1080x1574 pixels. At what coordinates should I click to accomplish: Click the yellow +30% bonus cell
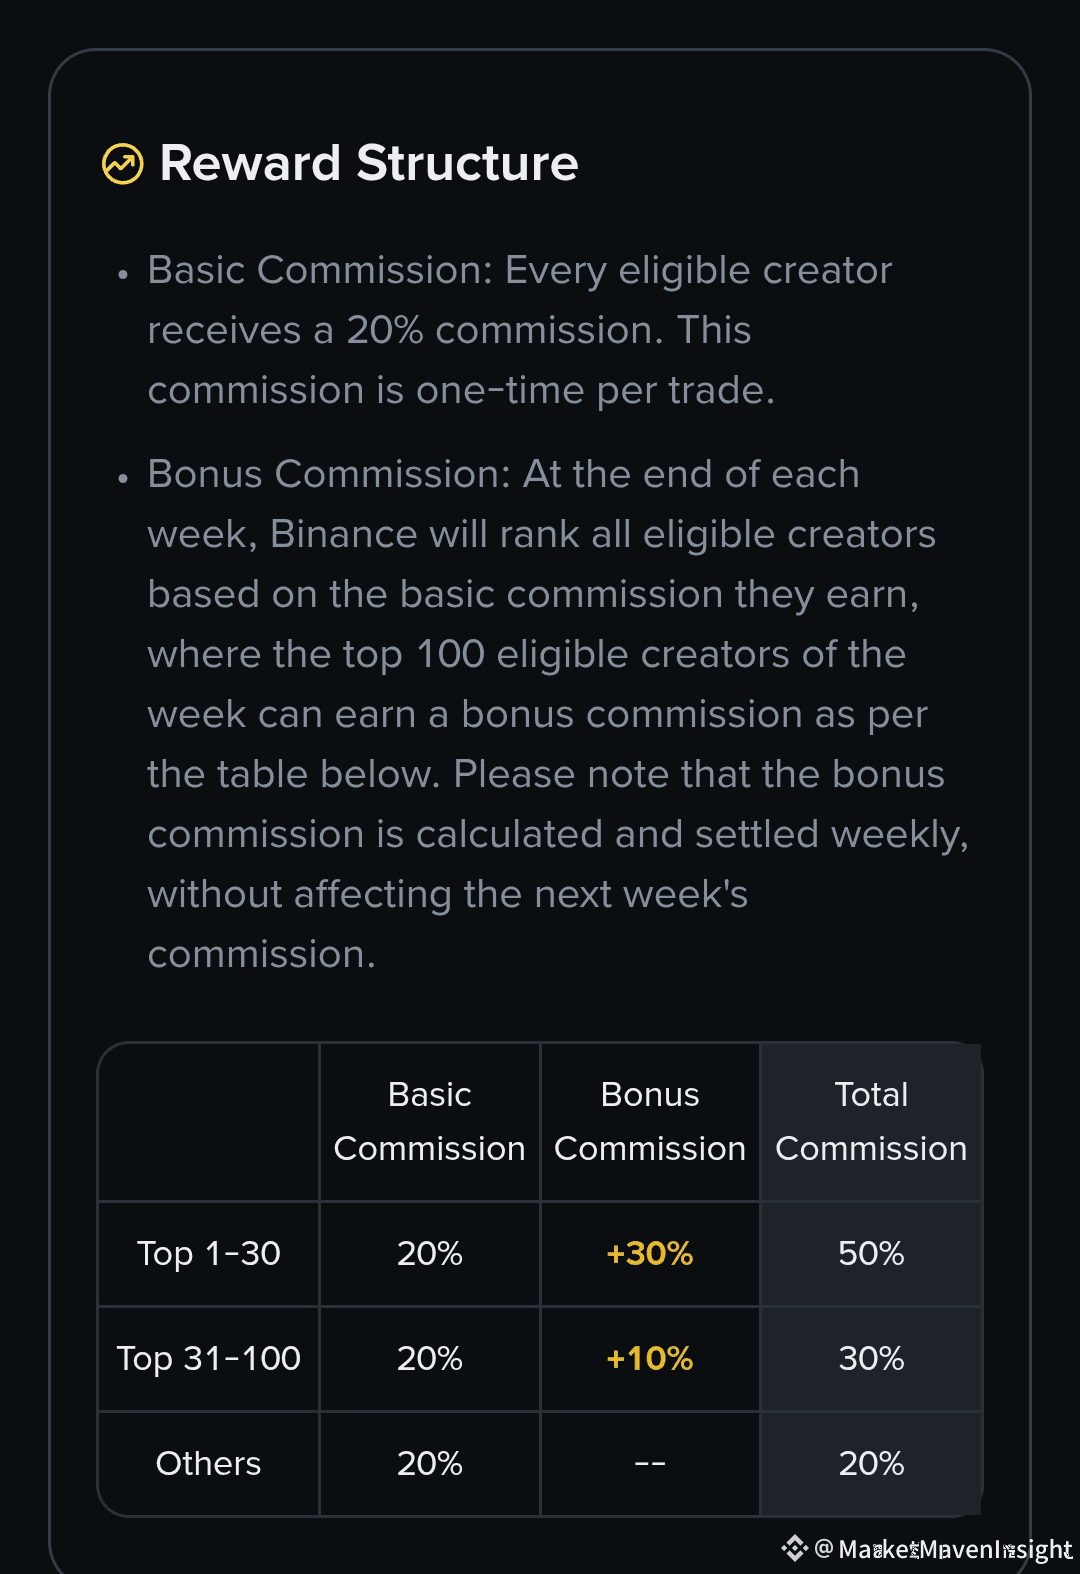650,1253
